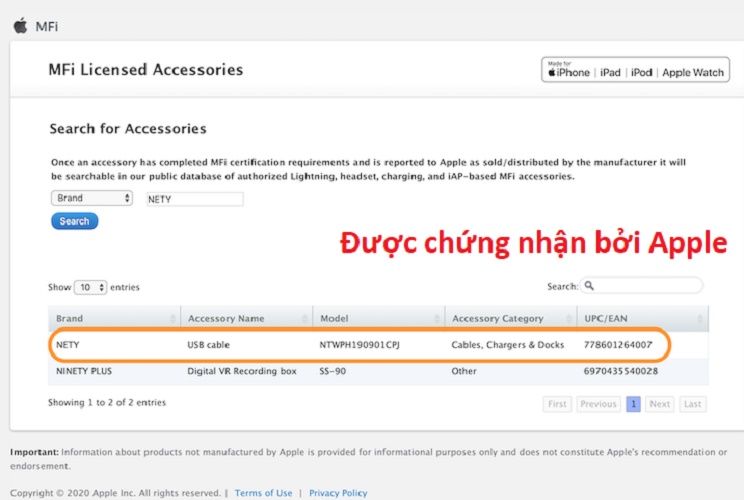
Task: Click the sort arrows in UPC/EAN column
Action: (700, 319)
